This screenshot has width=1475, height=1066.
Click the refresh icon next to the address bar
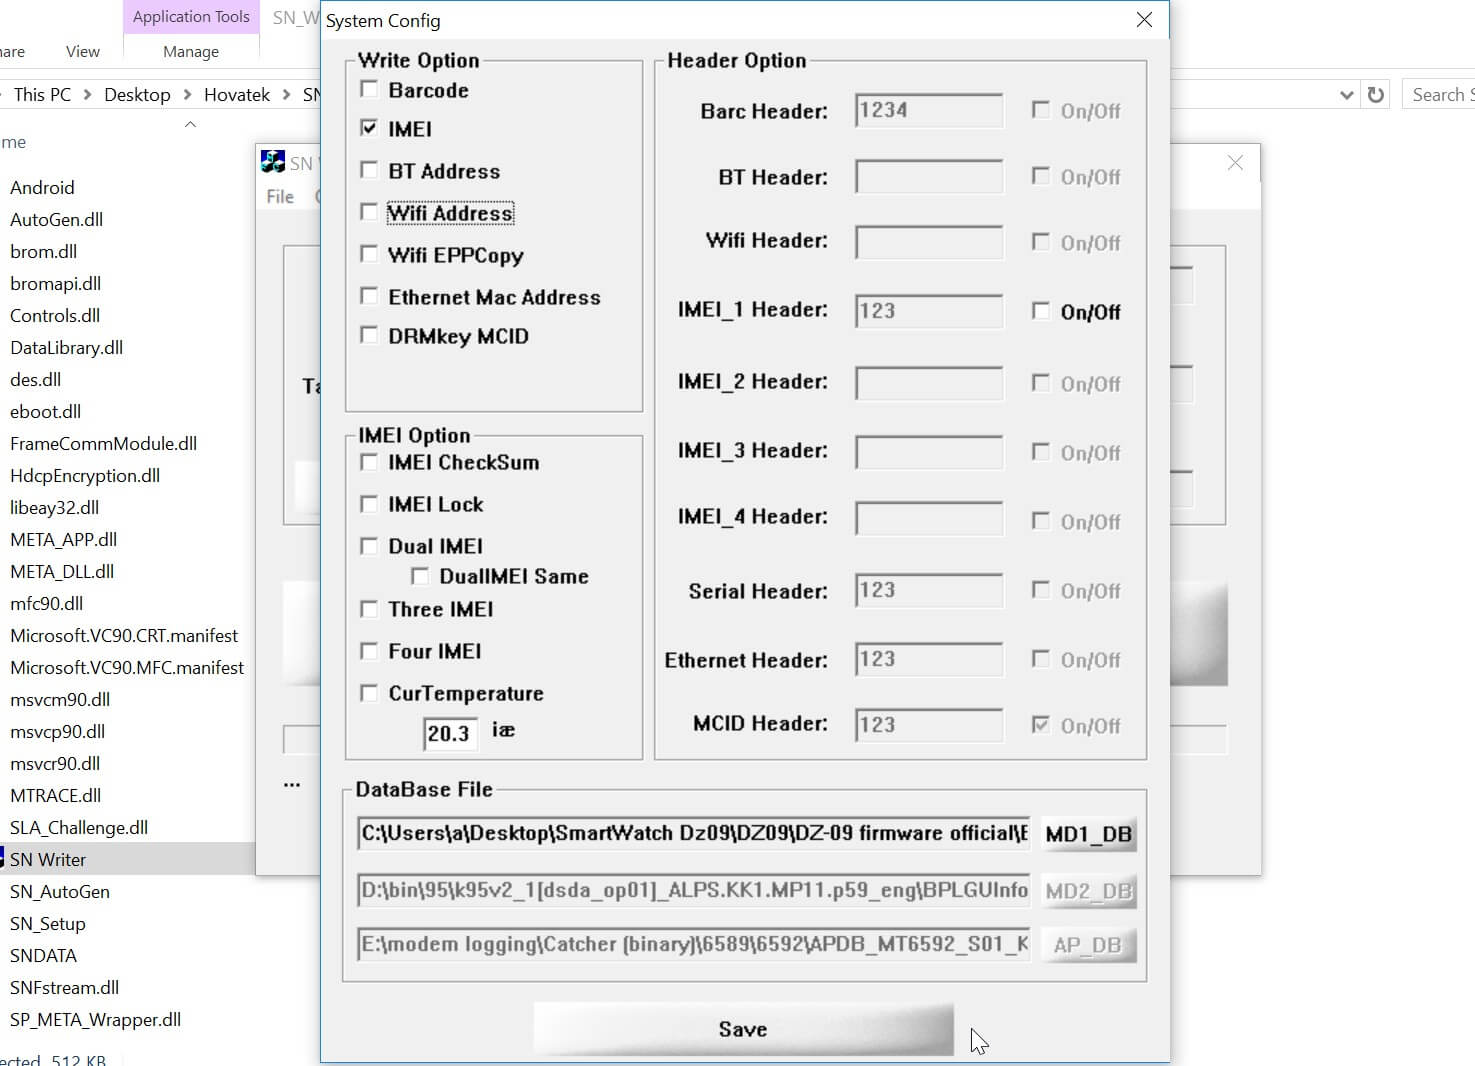[1376, 94]
